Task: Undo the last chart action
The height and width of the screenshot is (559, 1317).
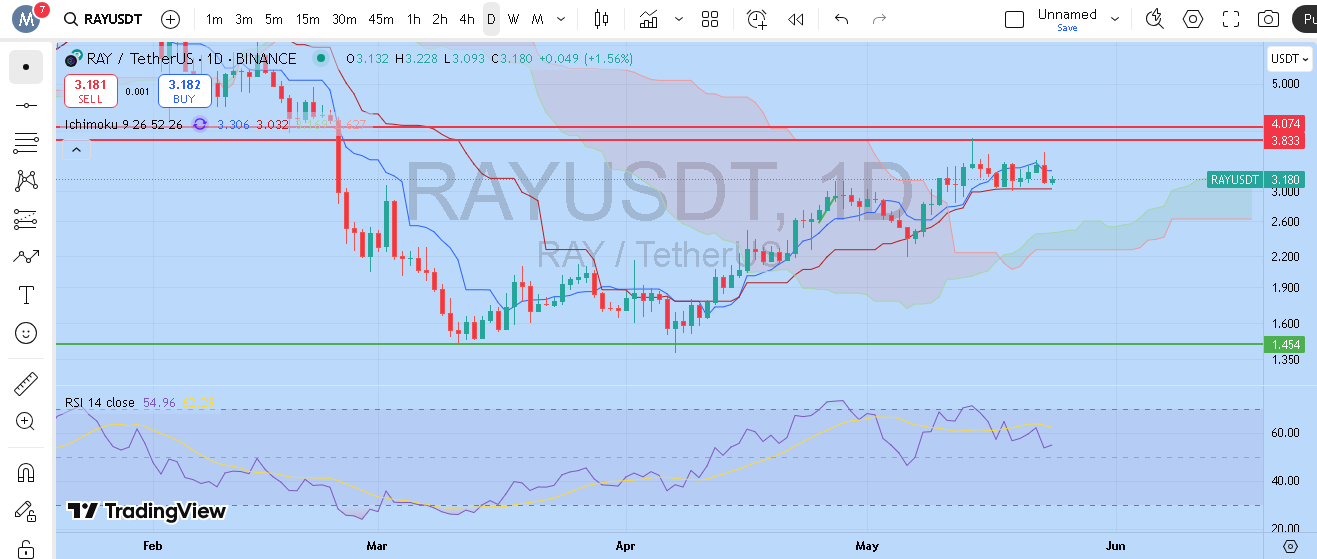Action: coord(841,19)
